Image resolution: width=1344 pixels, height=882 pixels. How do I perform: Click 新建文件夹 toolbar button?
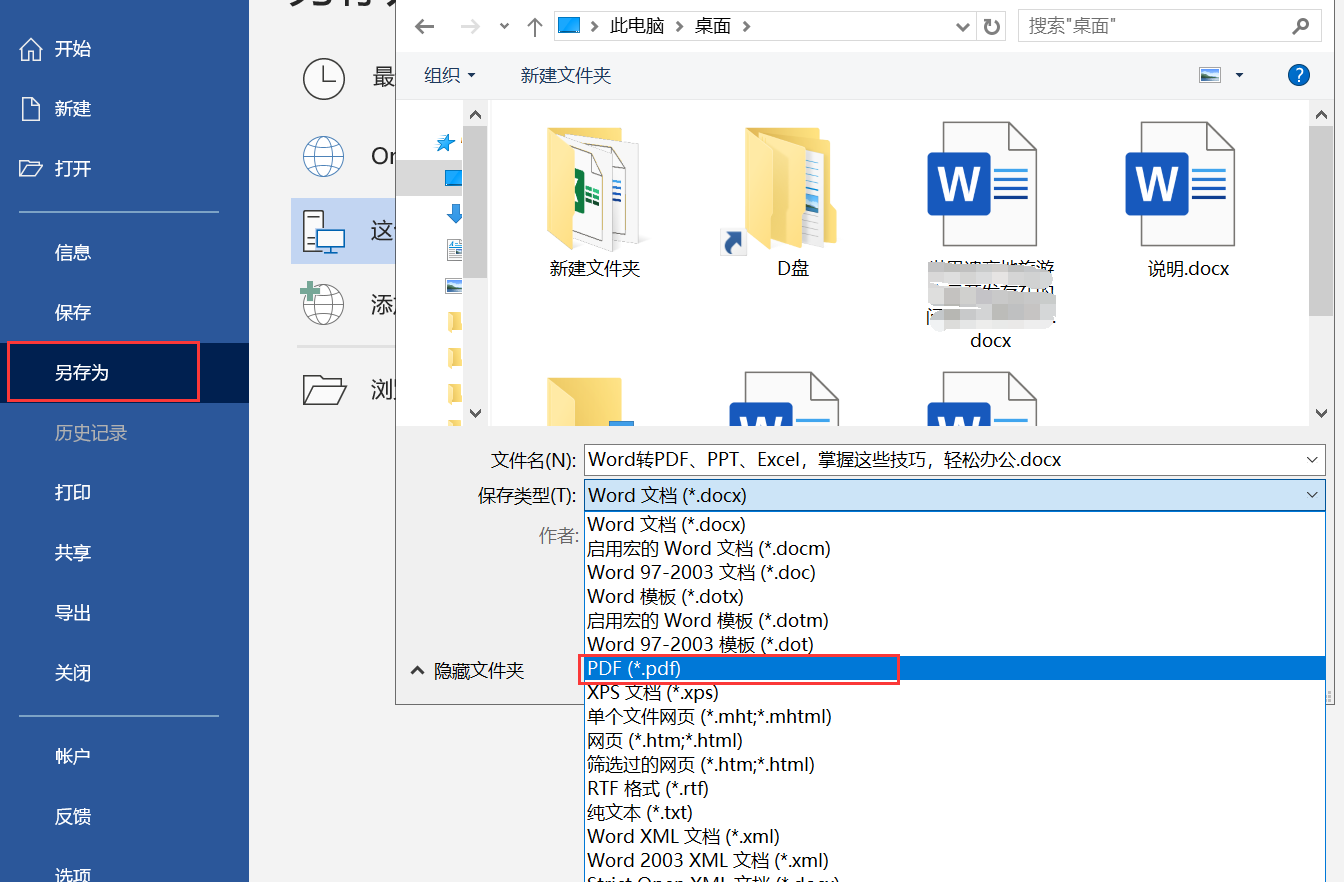(x=566, y=75)
